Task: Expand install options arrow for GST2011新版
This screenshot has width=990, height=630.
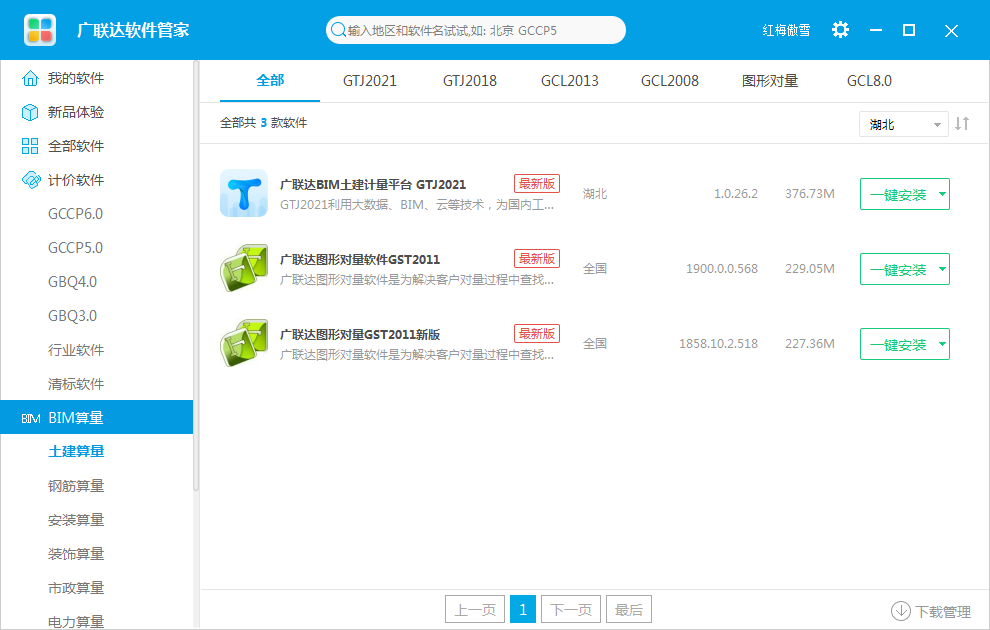Action: pos(942,344)
